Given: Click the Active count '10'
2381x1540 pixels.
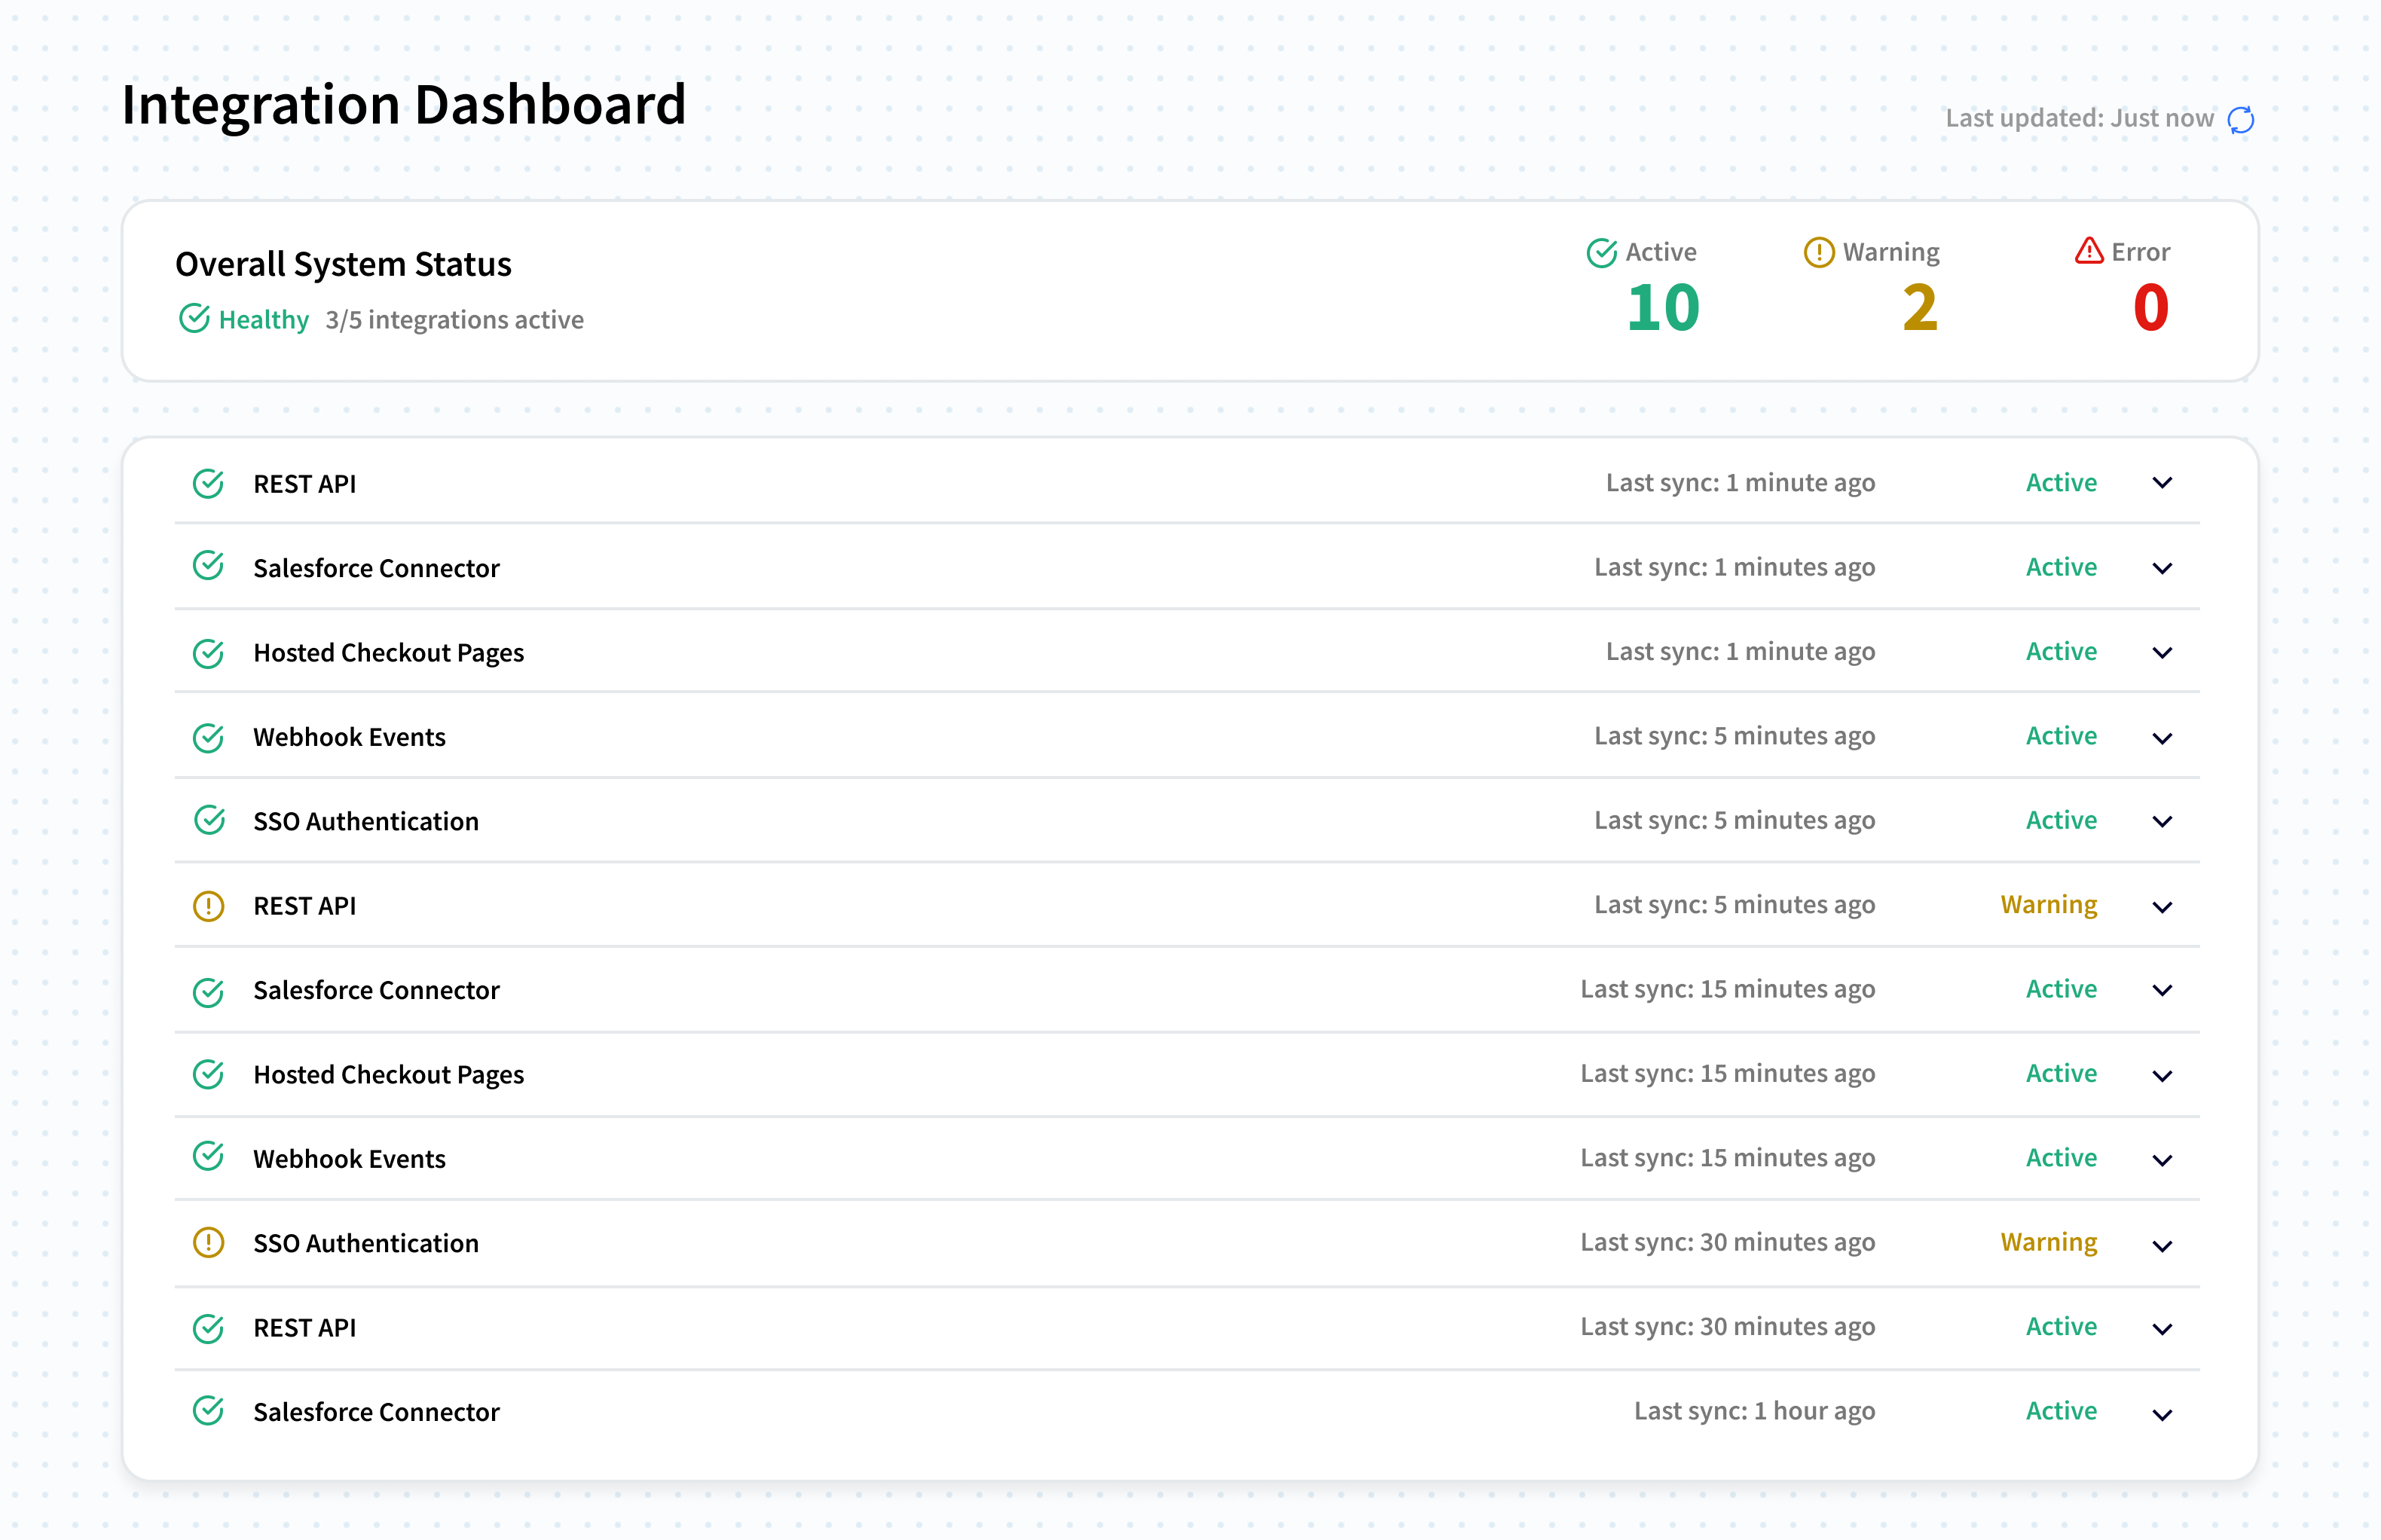Looking at the screenshot, I should pyautogui.click(x=1662, y=307).
